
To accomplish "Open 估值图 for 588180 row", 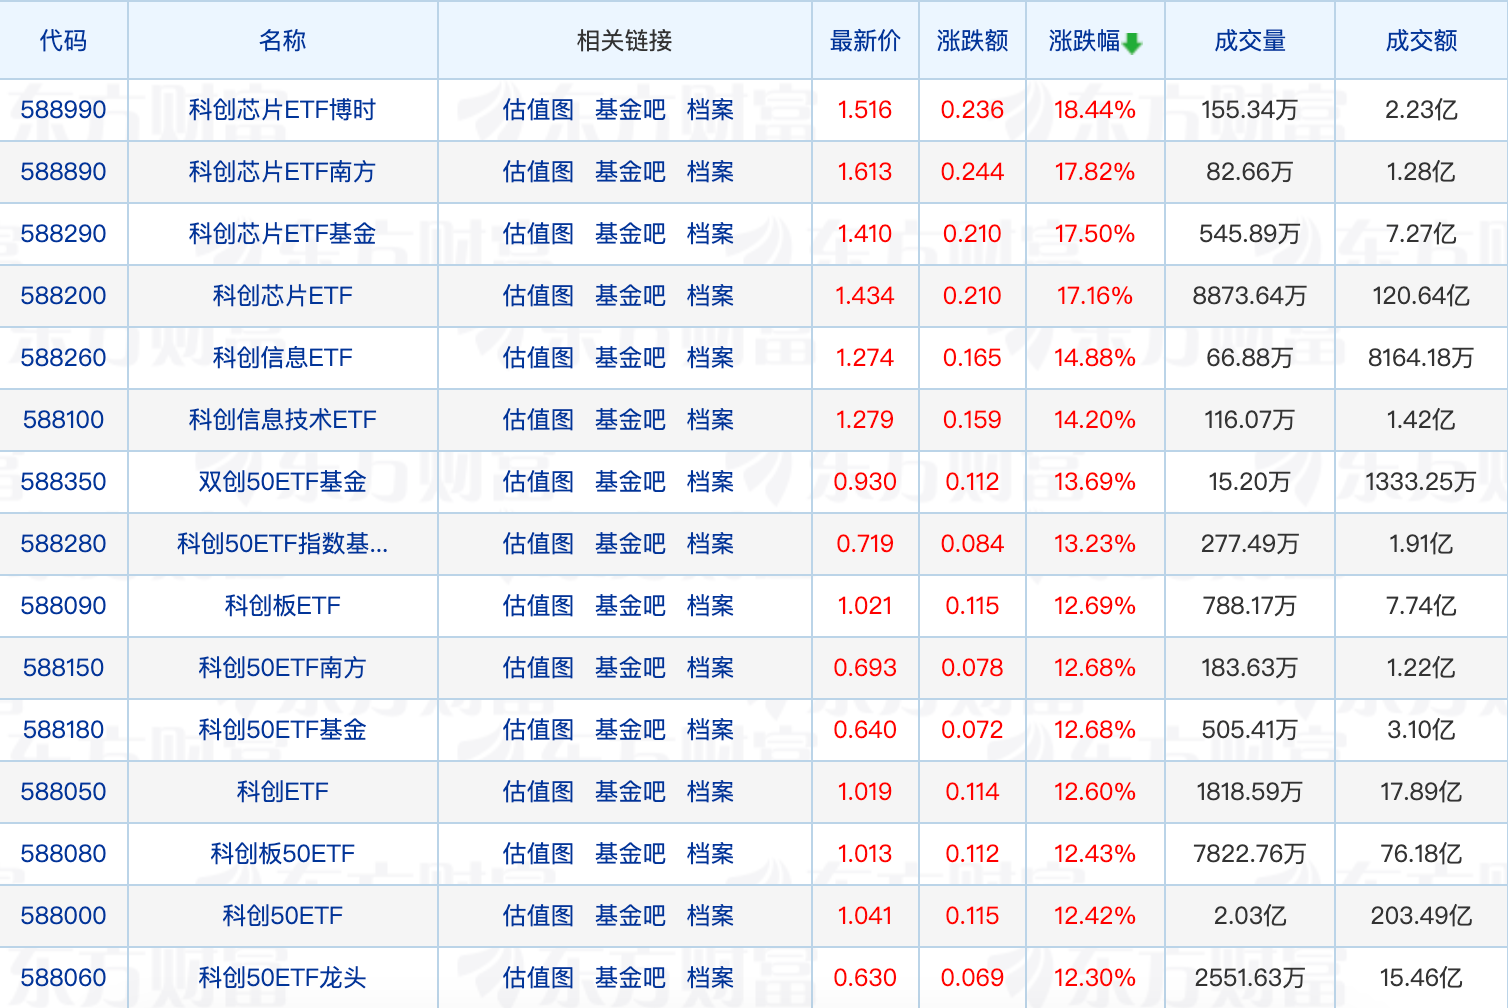I will pos(539,730).
